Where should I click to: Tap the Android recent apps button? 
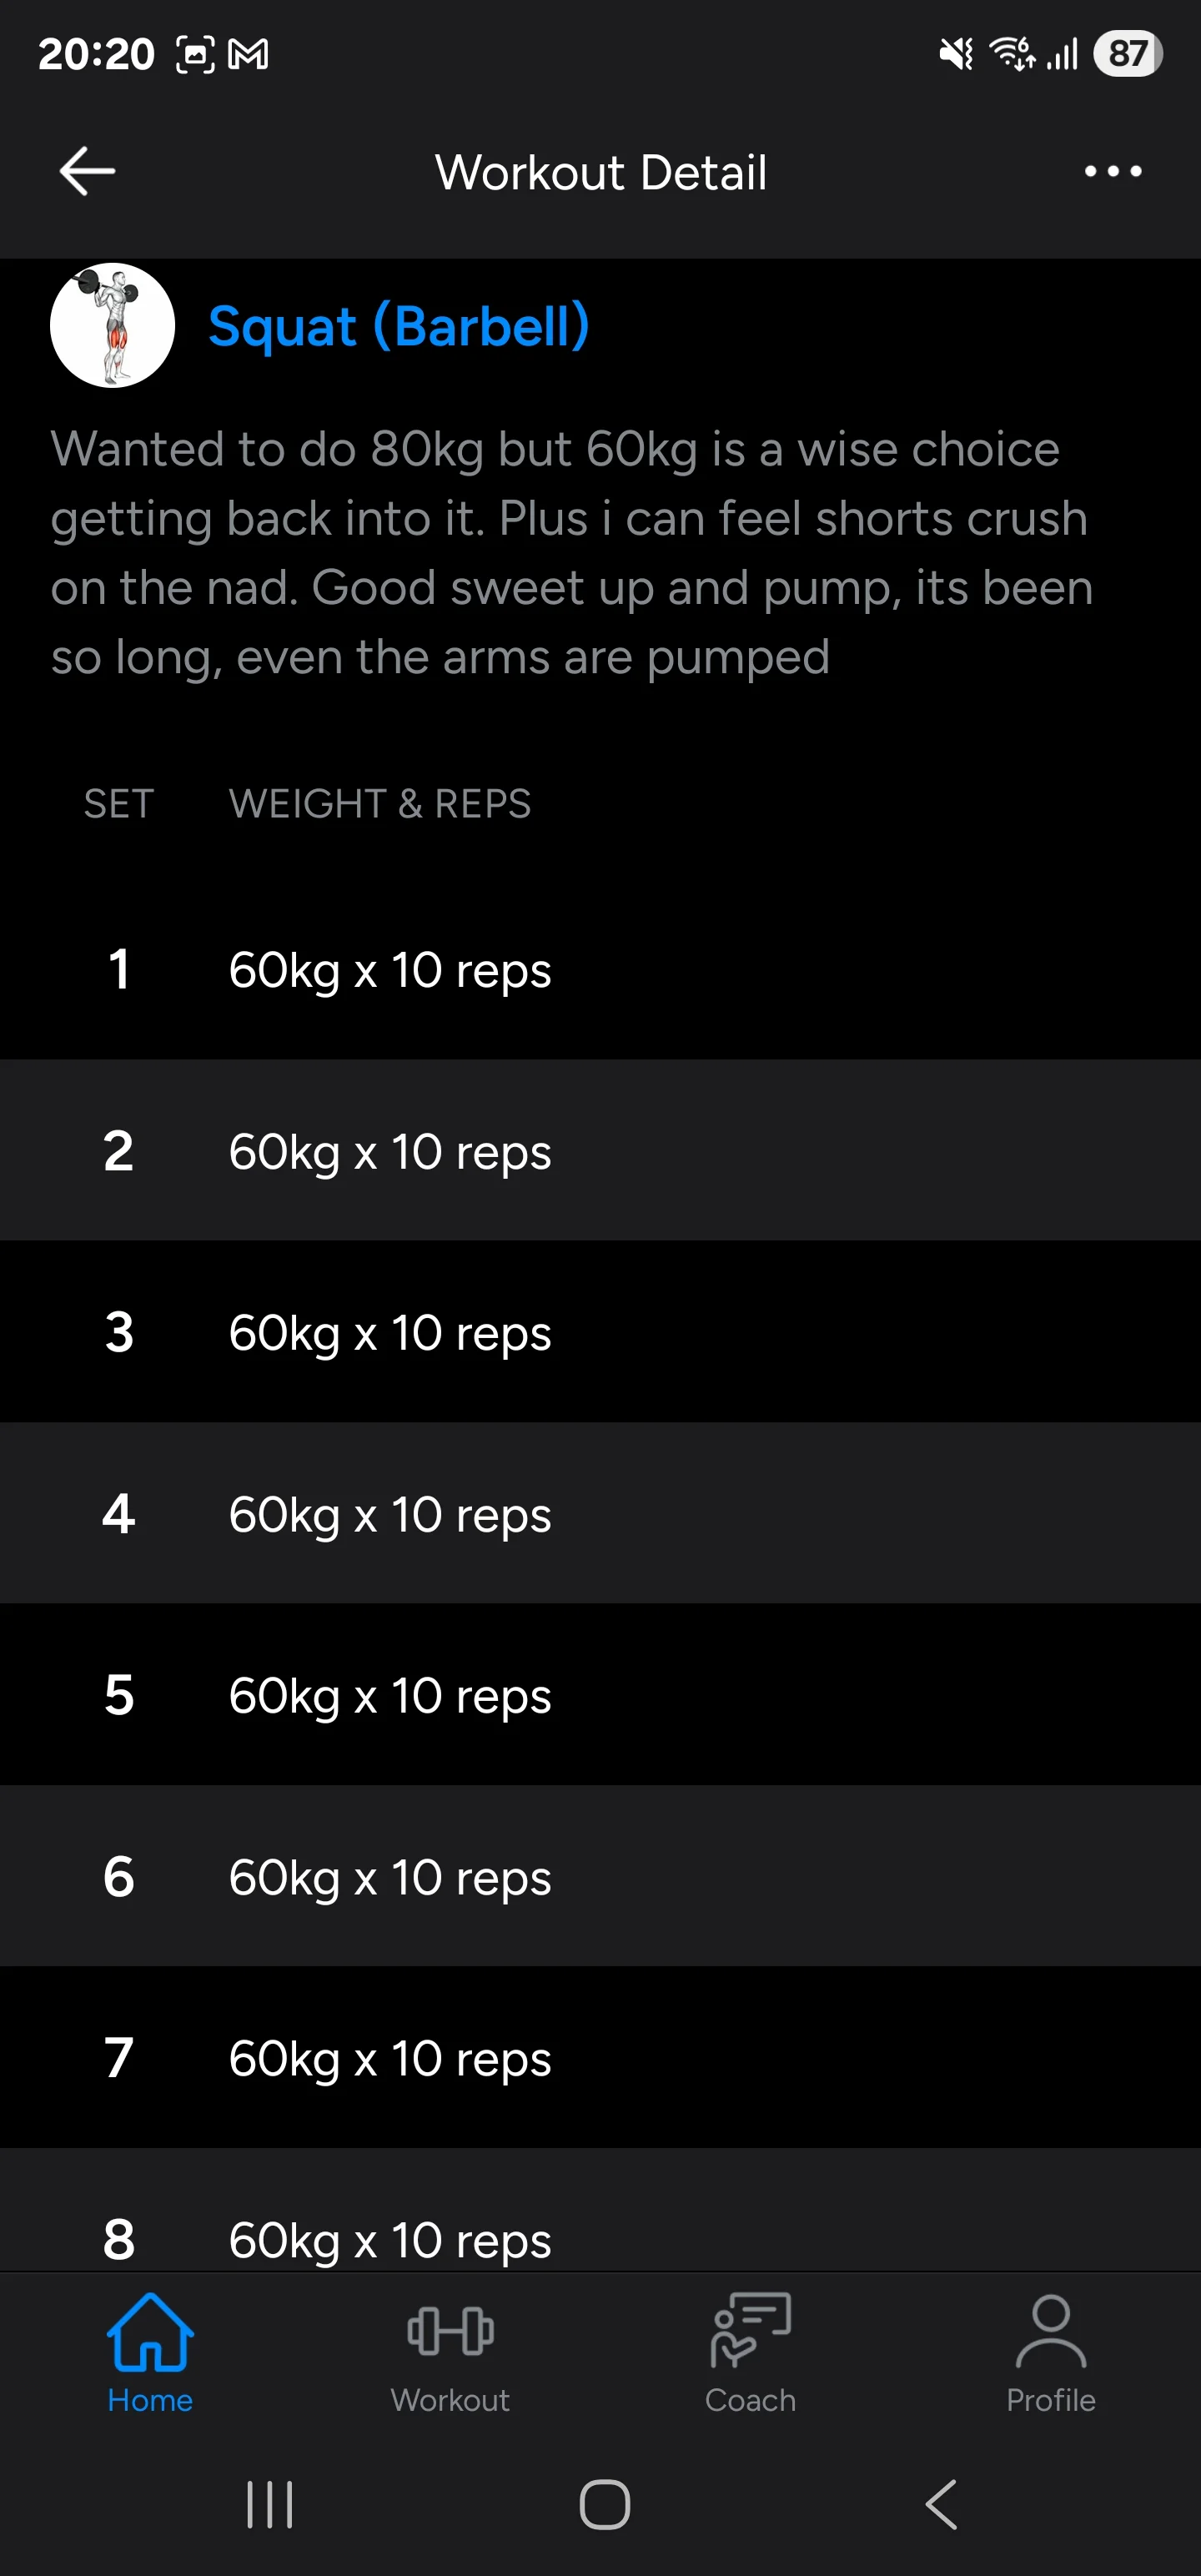269,2504
